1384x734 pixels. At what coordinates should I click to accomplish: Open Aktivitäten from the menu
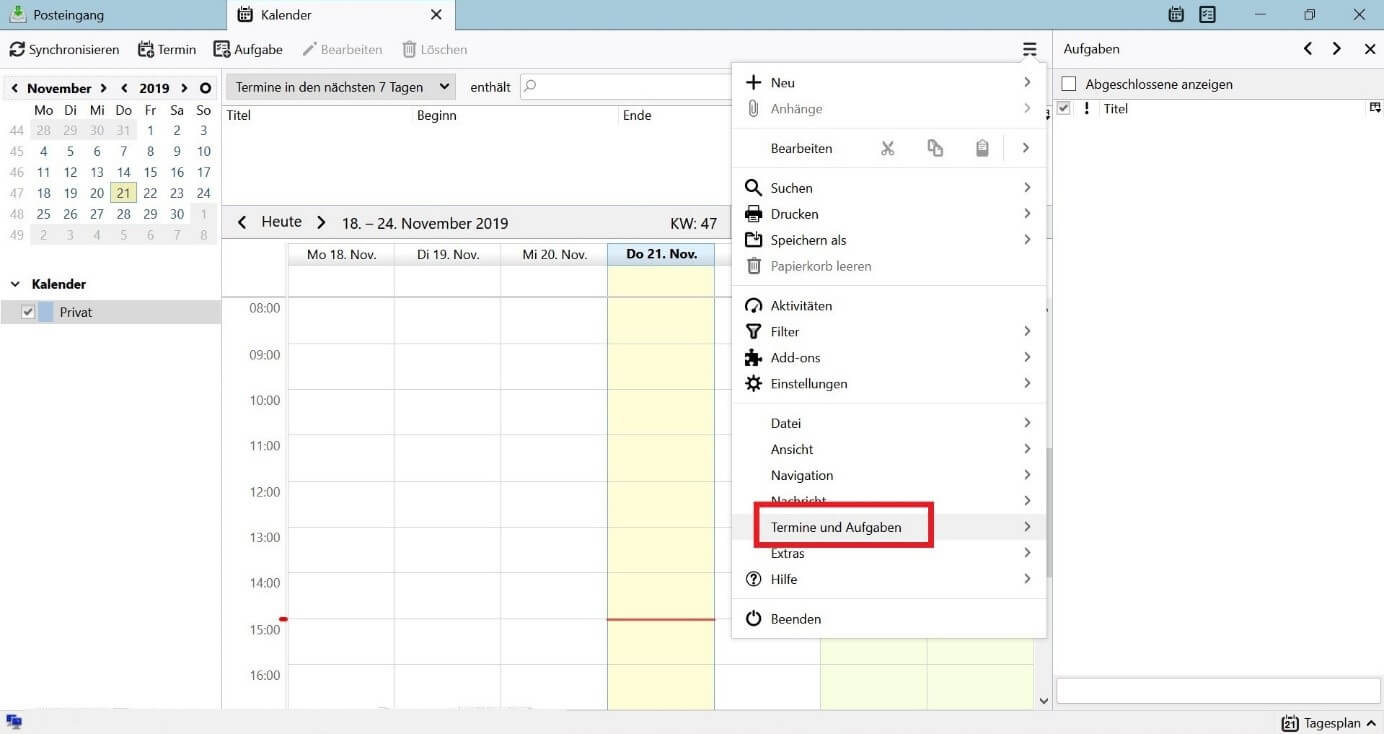tap(889, 306)
